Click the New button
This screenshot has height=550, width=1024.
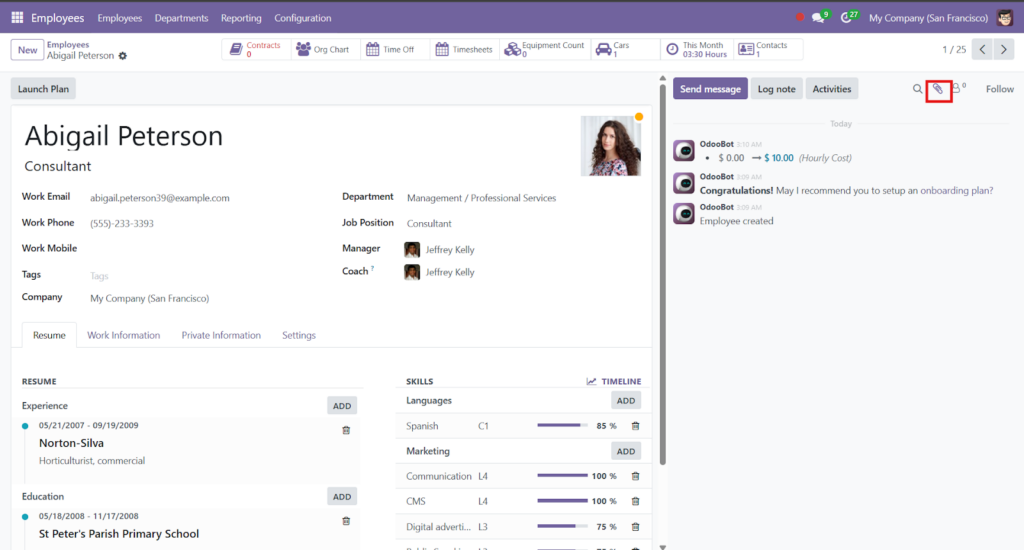pos(27,50)
